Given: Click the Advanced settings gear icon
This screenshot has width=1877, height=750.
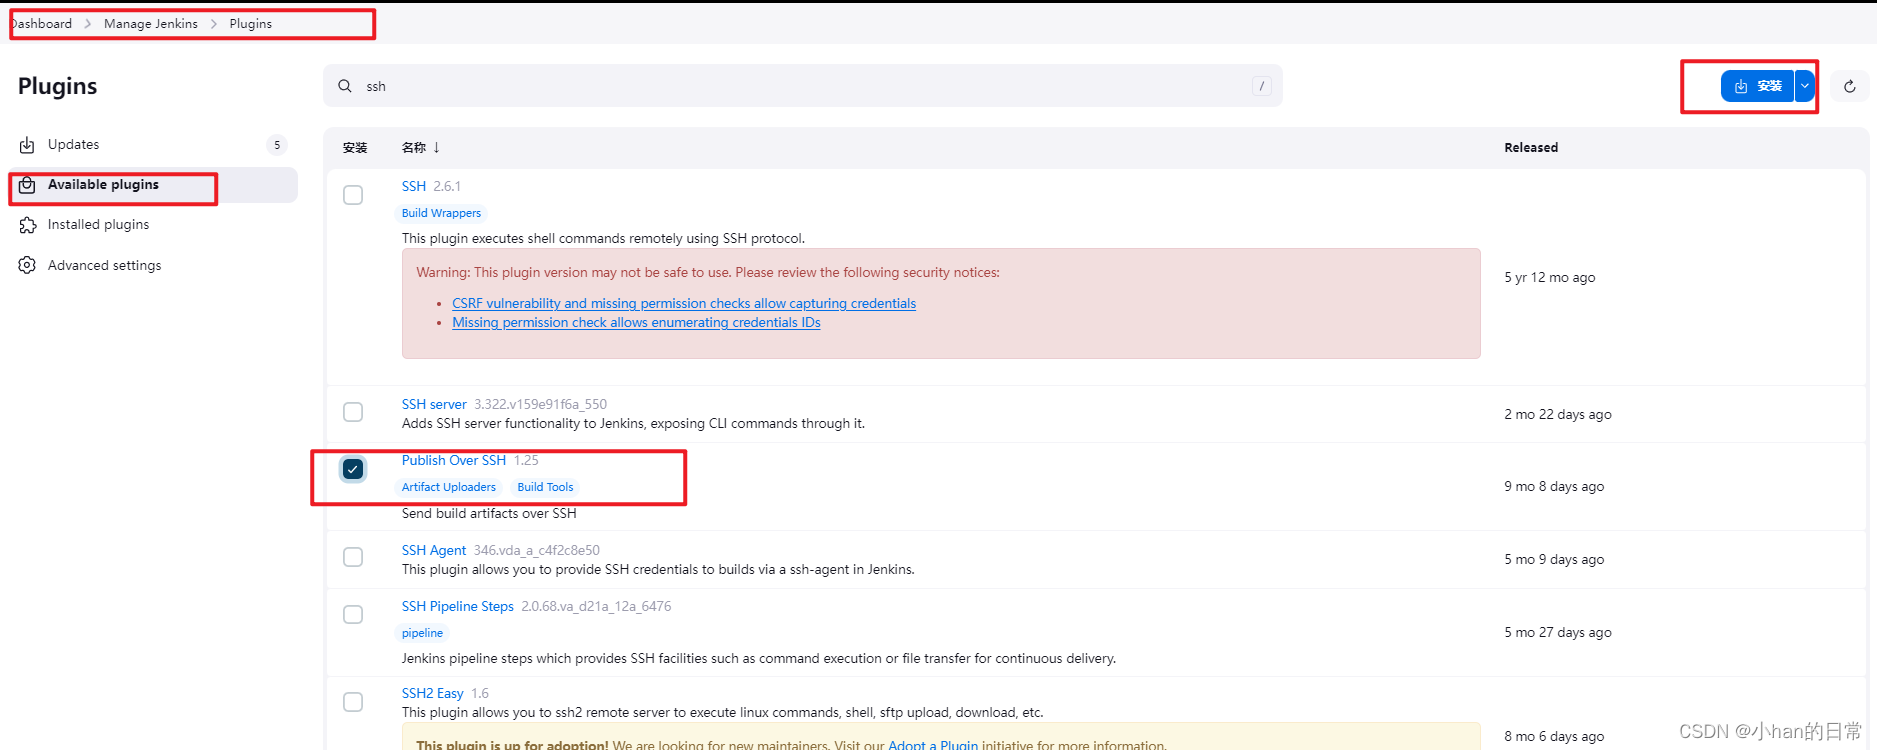Looking at the screenshot, I should (x=27, y=265).
